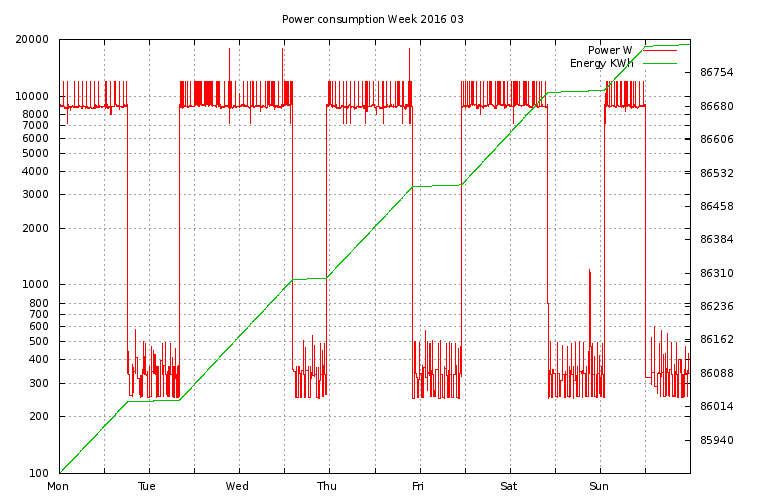Click the 800 left axis value
The width and height of the screenshot is (768, 500).
pyautogui.click(x=39, y=303)
